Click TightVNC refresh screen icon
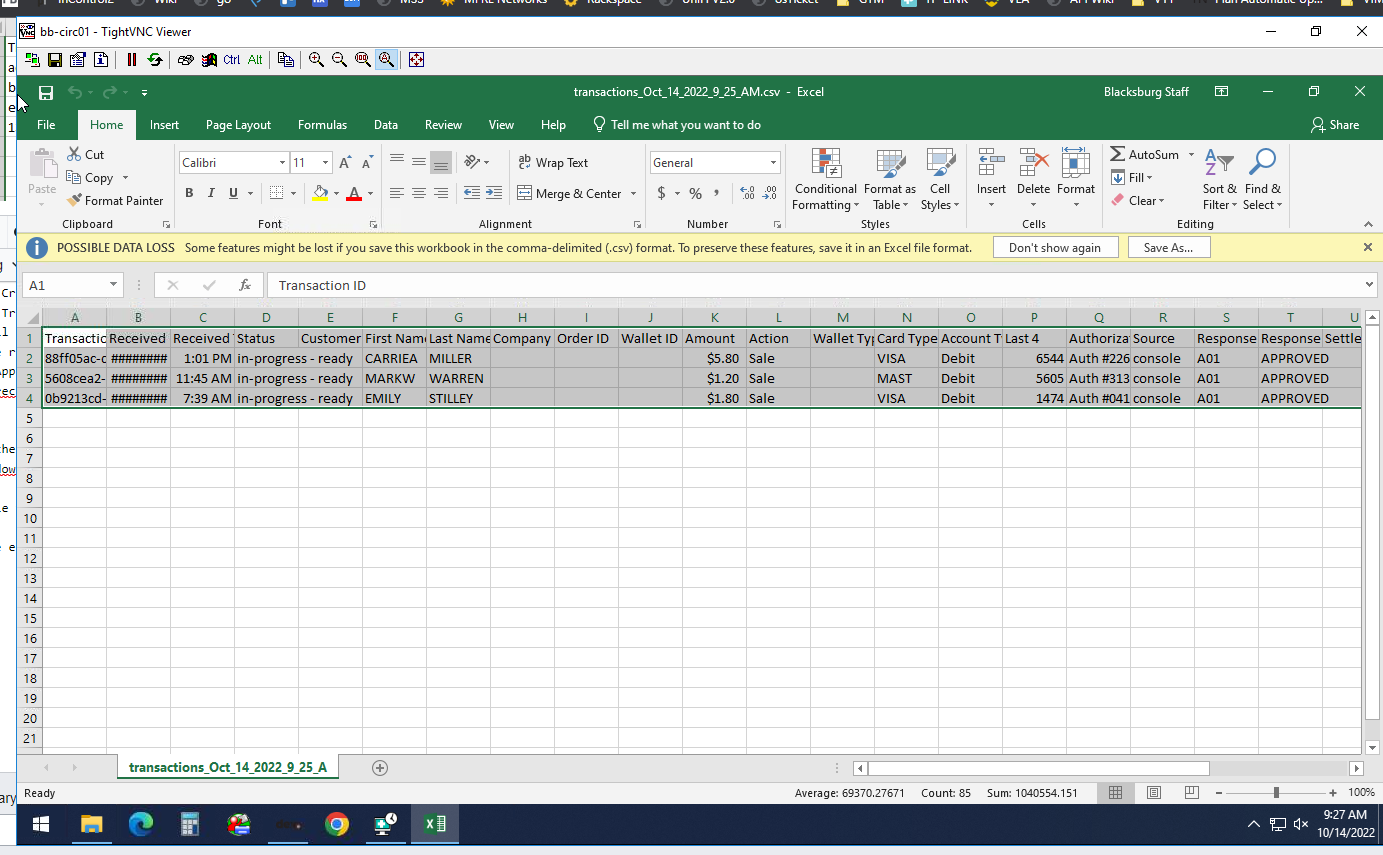The width and height of the screenshot is (1383, 855). (154, 60)
